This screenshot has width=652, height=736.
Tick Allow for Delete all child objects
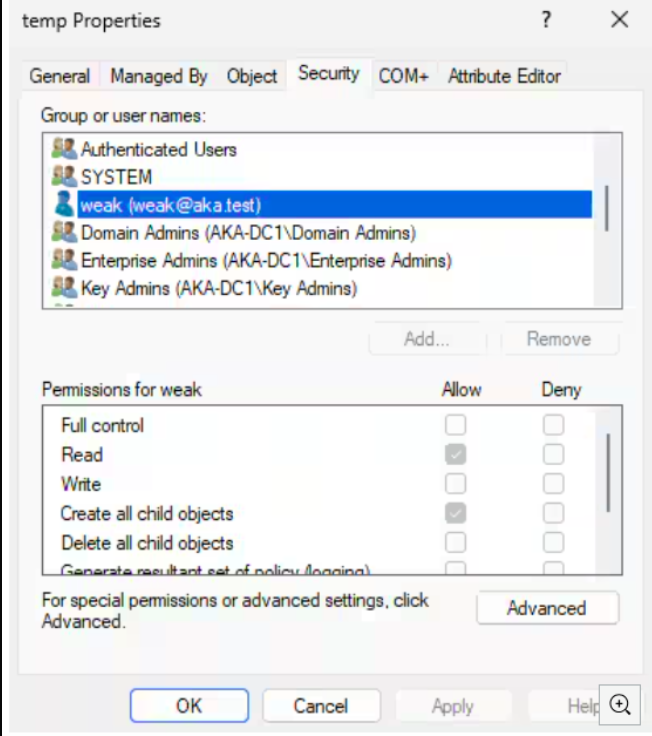point(455,543)
